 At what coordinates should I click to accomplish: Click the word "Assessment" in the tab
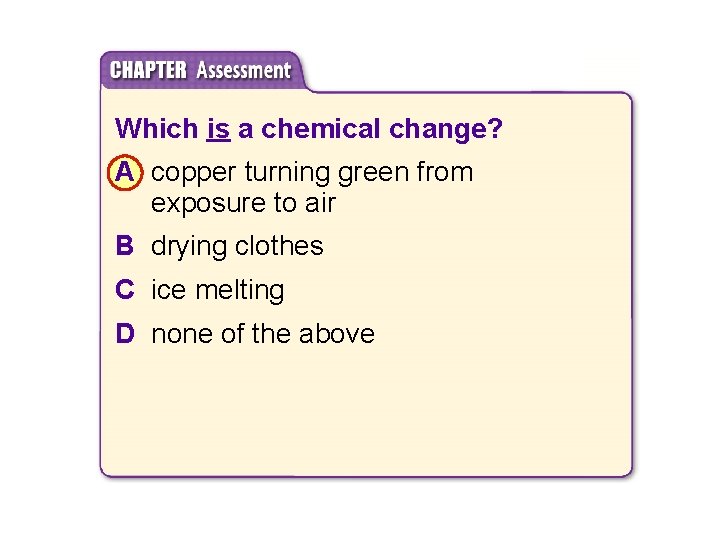pos(243,71)
